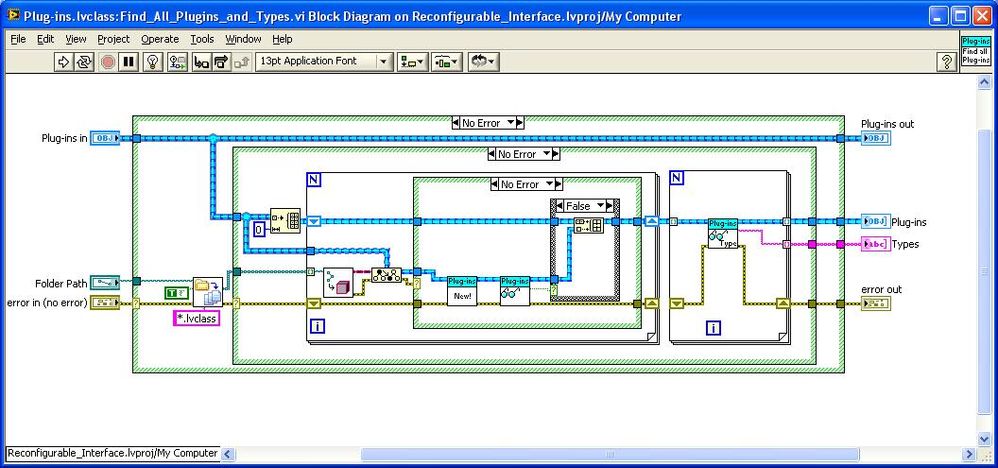Screen dimensions: 998x468
Task: Click the Plug-ins Types subVI
Action: tap(723, 234)
